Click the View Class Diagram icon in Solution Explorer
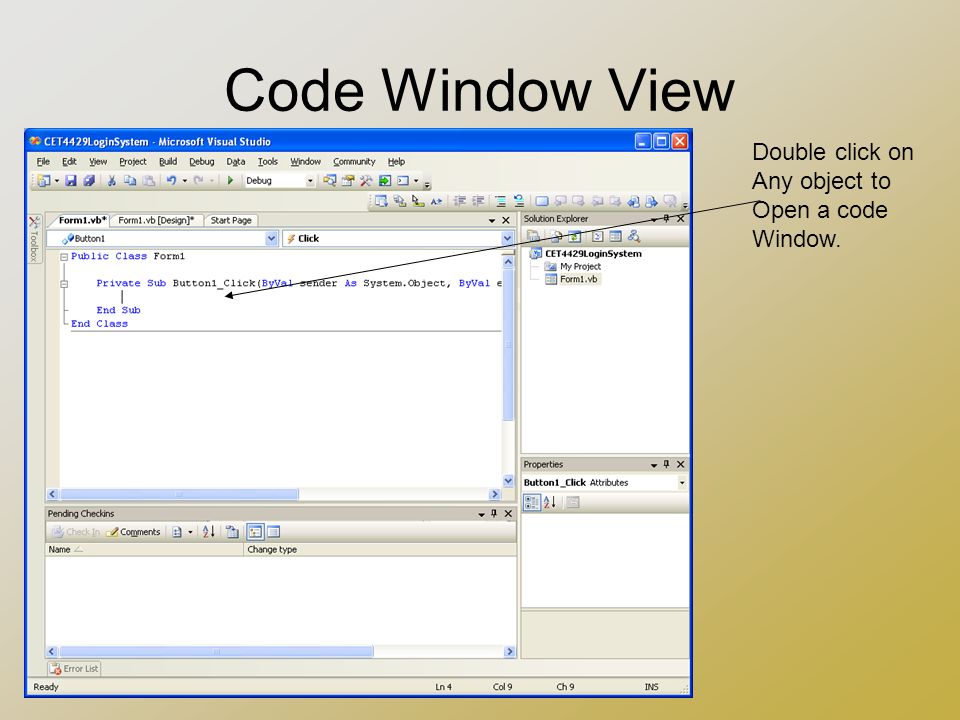 (634, 236)
